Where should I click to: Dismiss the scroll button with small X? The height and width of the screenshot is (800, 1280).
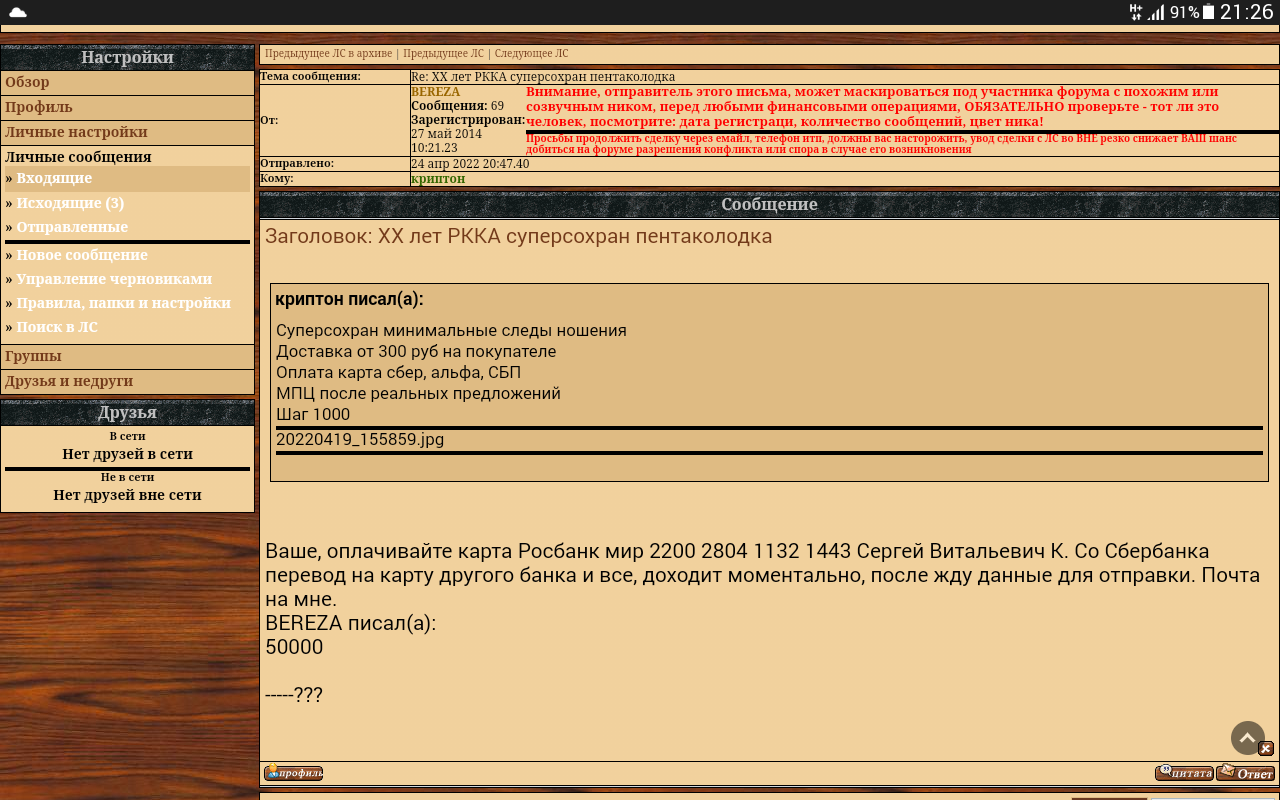point(1266,748)
